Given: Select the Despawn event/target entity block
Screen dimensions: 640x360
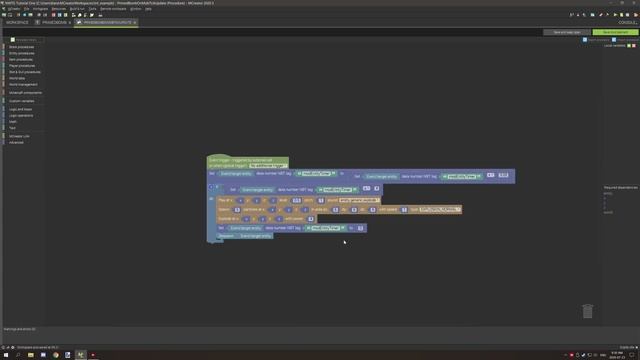Looking at the screenshot, I should (244, 236).
